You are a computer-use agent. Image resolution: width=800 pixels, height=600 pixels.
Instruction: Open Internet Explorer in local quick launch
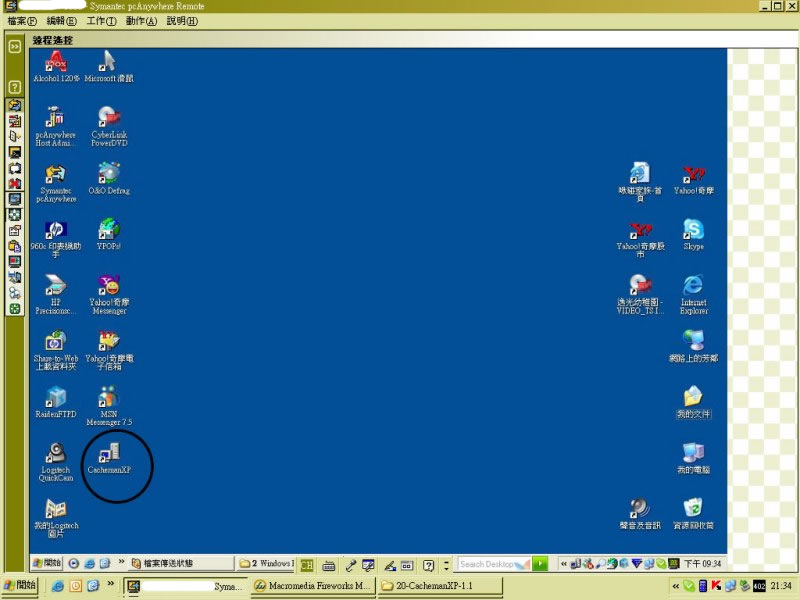(57, 586)
